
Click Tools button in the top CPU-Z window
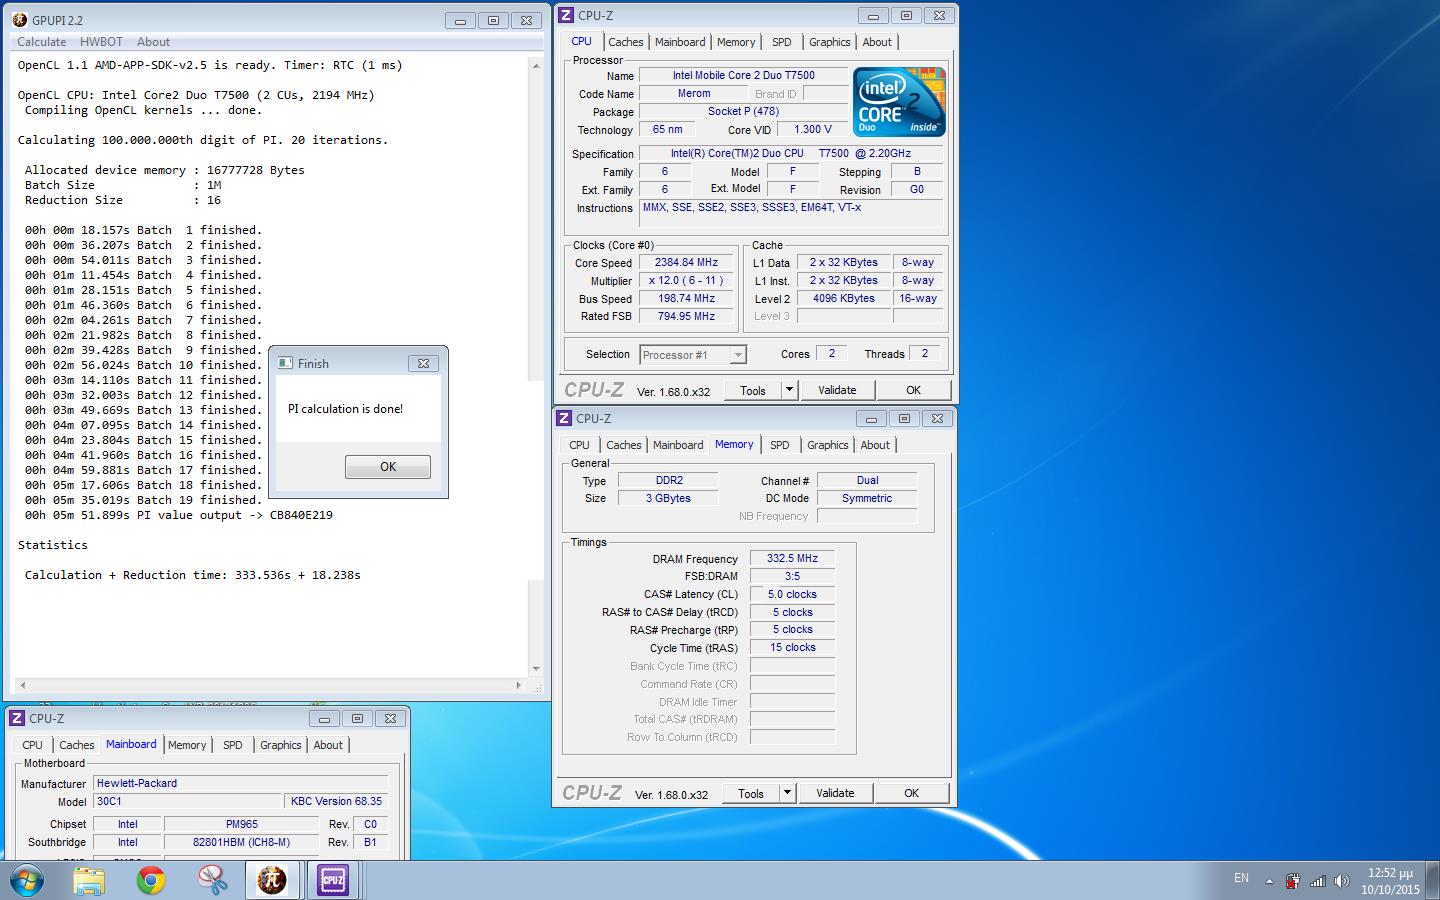(x=753, y=390)
